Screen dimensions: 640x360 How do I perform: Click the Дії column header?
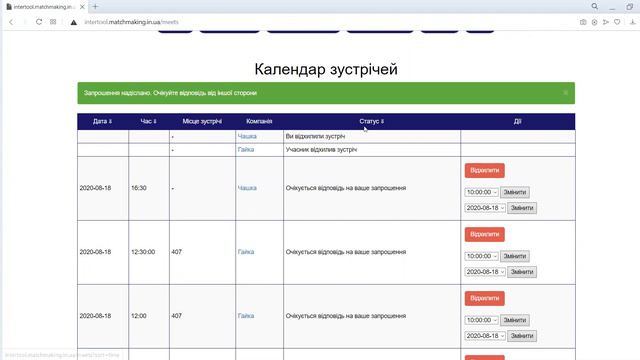pos(518,121)
